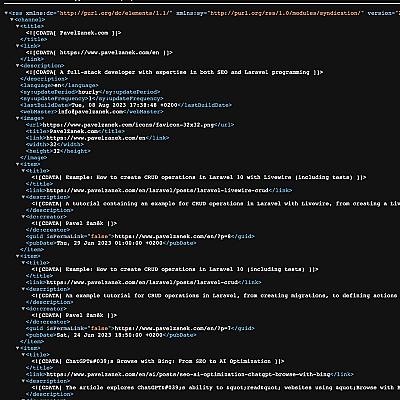This screenshot has width=400, height=400.
Task: Collapse the channel description about full-stack developer
Action: tap(17, 66)
